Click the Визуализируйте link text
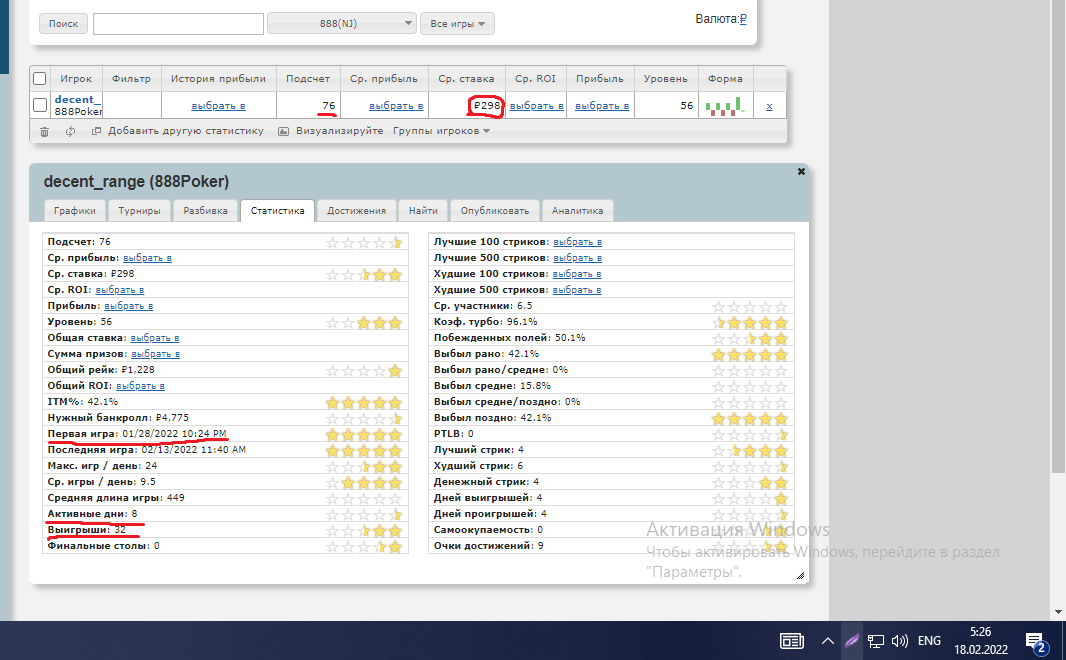Image resolution: width=1066 pixels, height=660 pixels. click(339, 131)
